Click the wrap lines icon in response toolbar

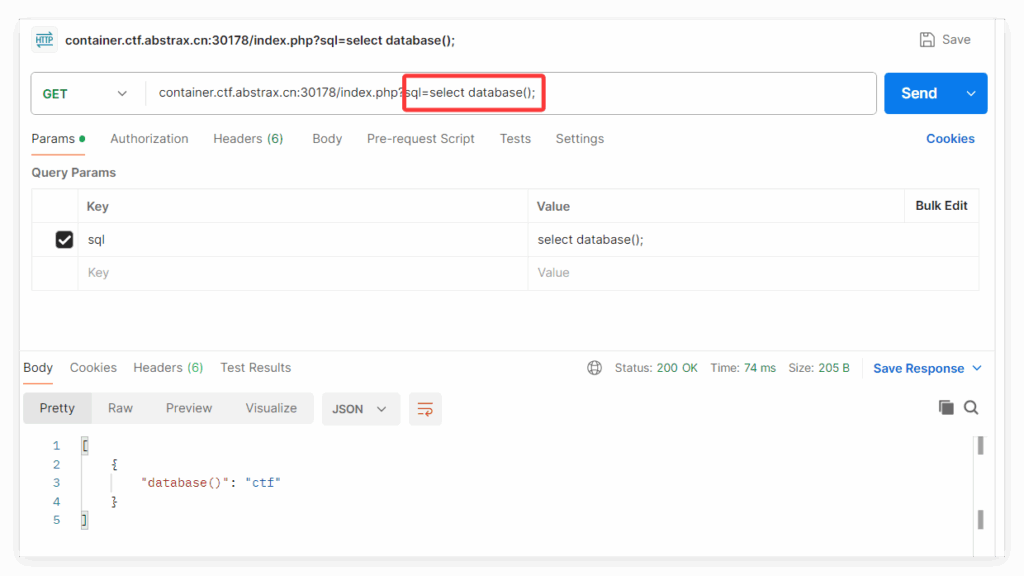click(x=425, y=408)
